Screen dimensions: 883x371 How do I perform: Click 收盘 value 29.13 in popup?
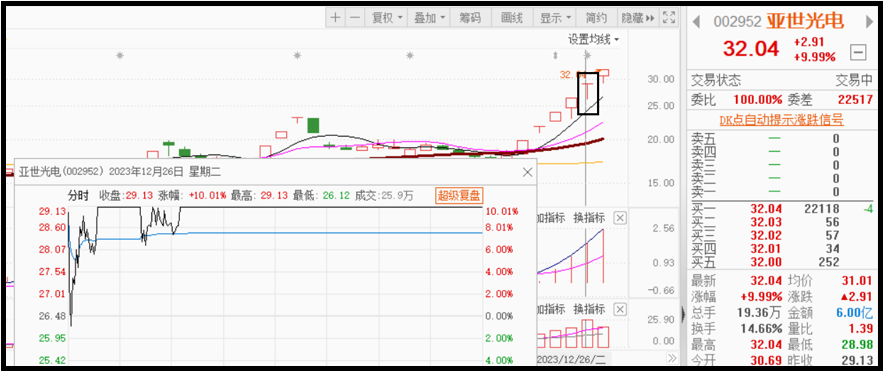[x=139, y=196]
